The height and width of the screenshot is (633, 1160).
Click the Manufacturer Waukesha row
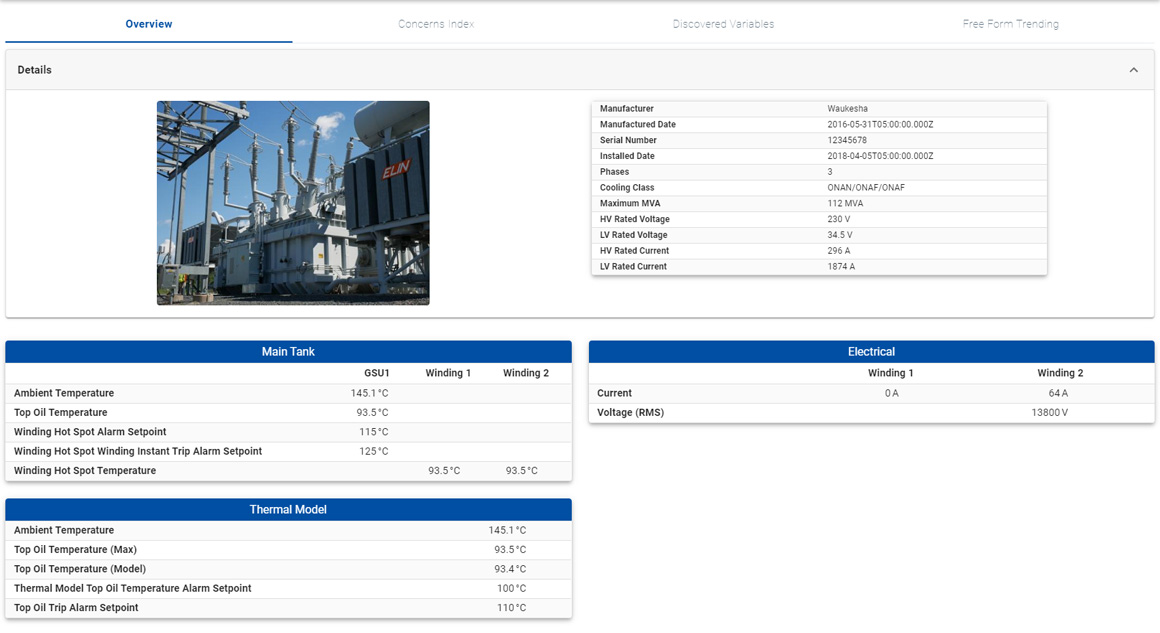[x=819, y=109]
